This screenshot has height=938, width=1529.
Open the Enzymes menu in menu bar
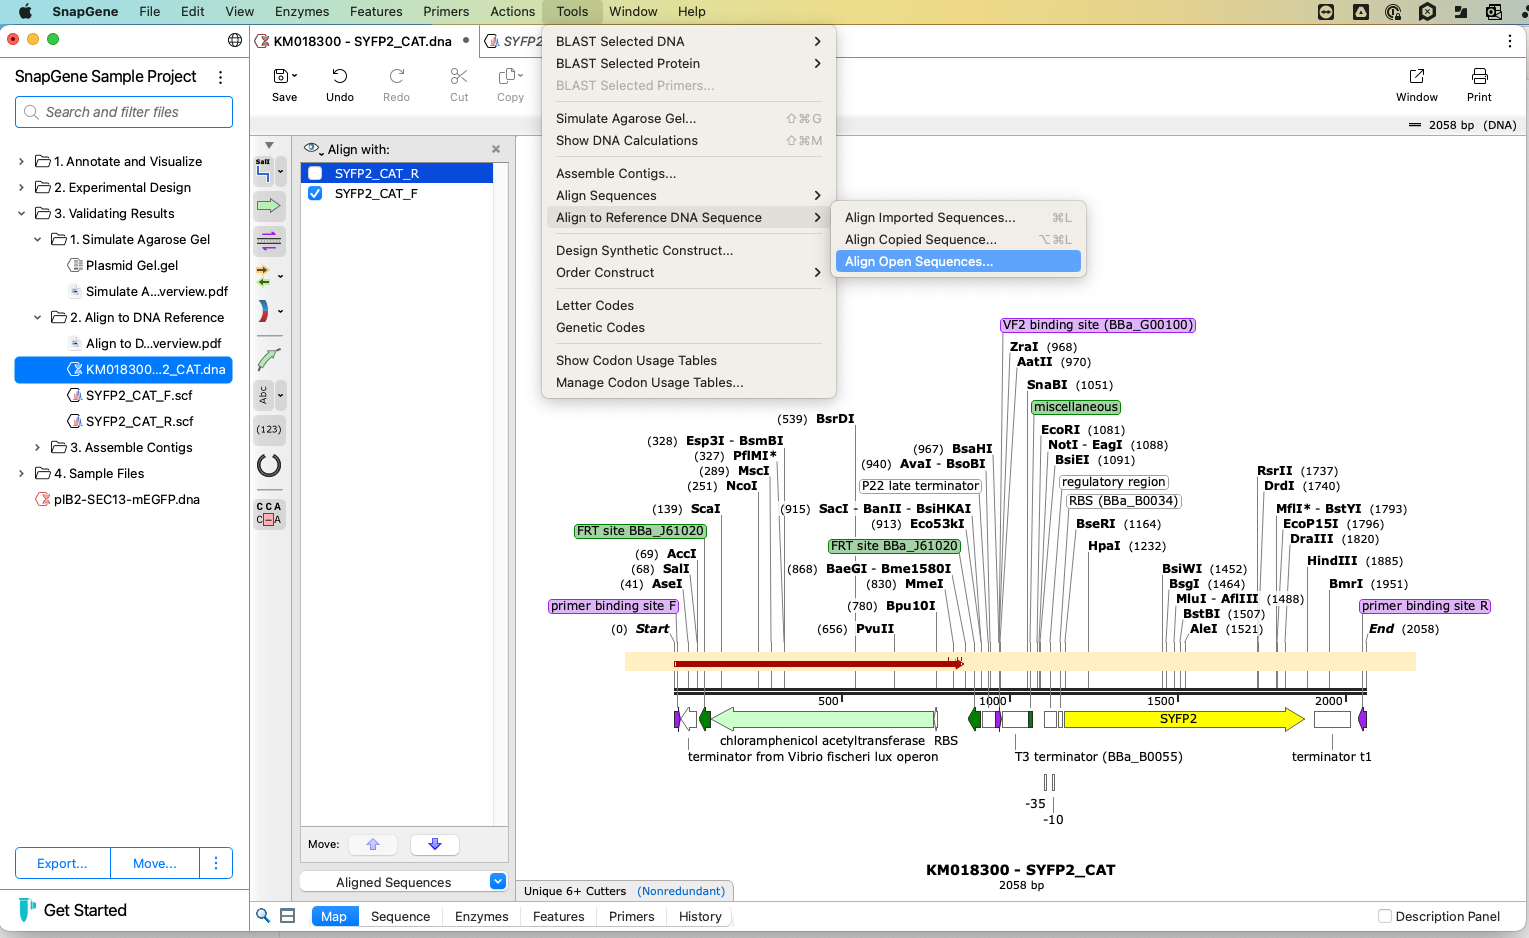tap(302, 12)
